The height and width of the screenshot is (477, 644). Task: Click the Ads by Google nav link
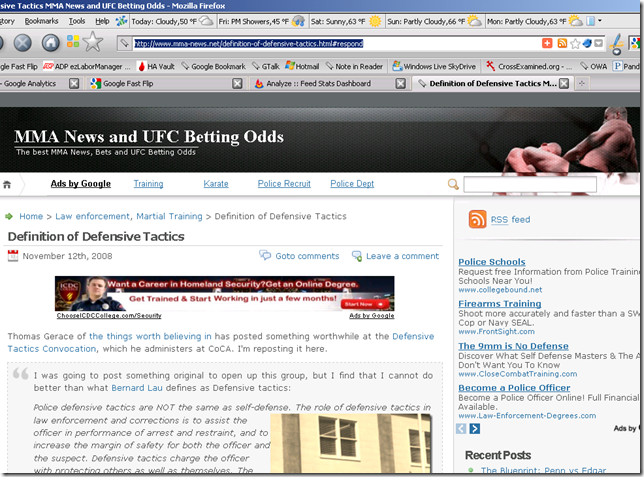point(80,184)
